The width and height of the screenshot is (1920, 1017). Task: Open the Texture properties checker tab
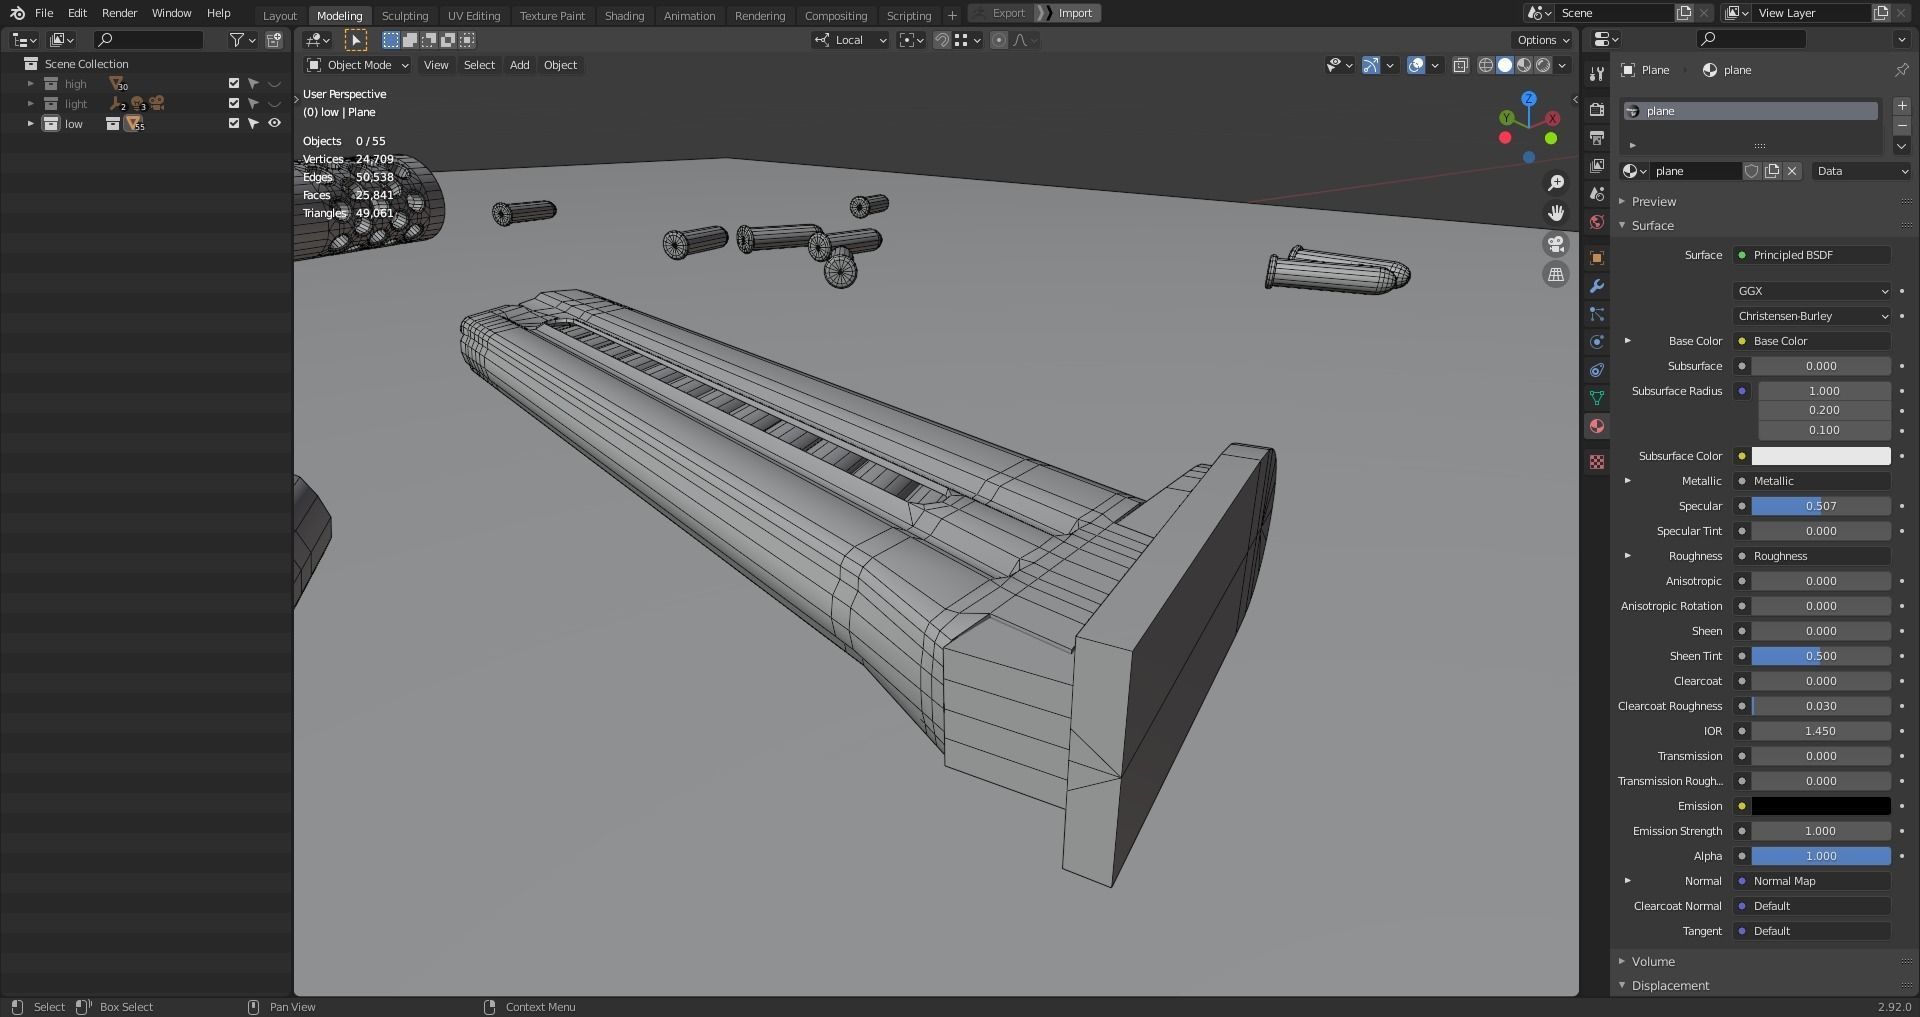[x=1597, y=462]
